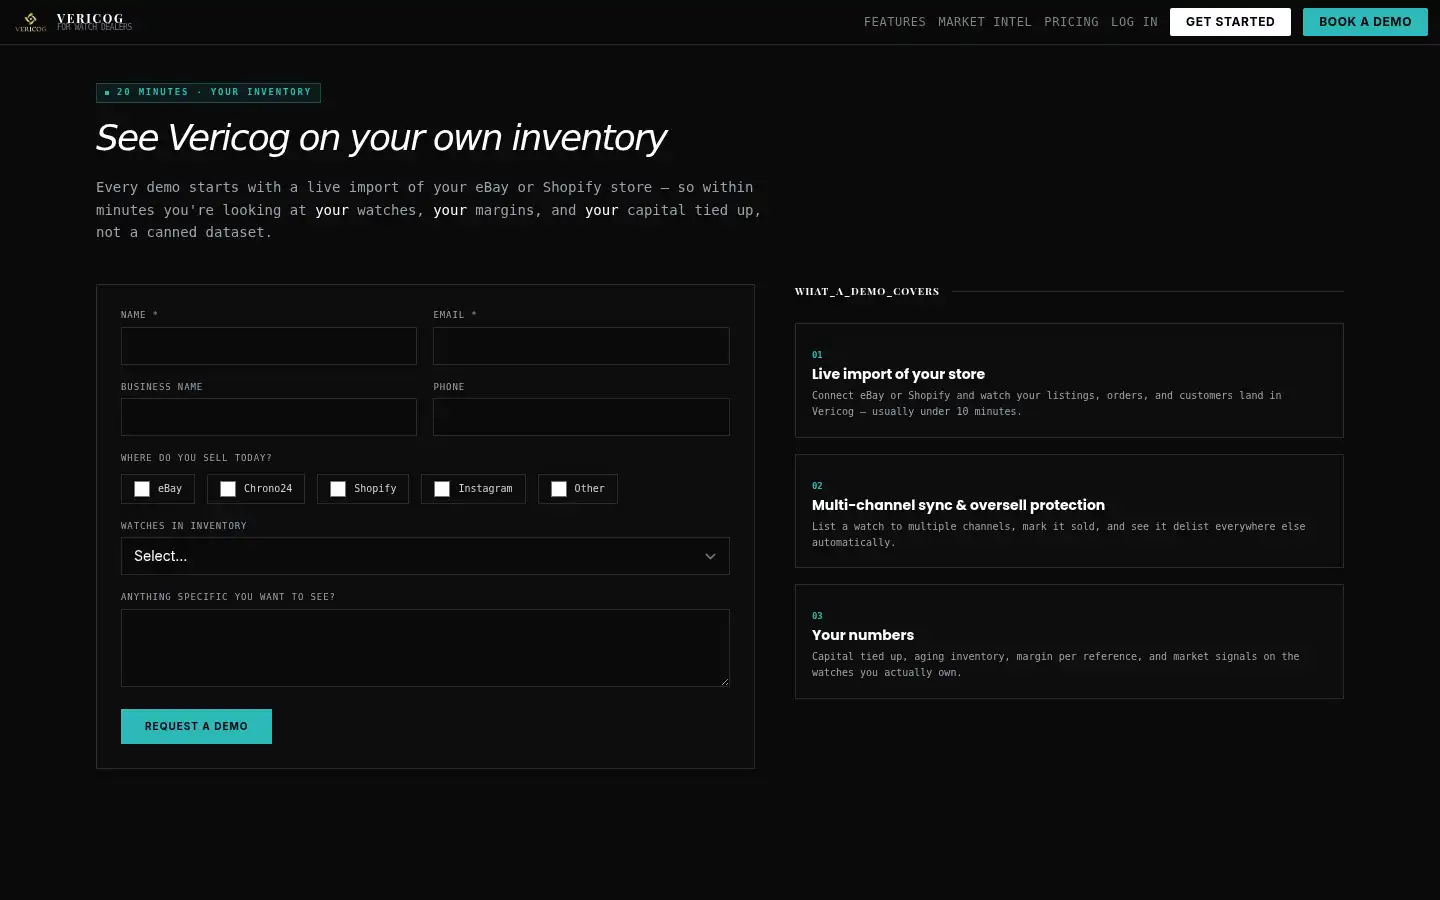
Task: Open the Pricing nav link
Action: 1071,22
